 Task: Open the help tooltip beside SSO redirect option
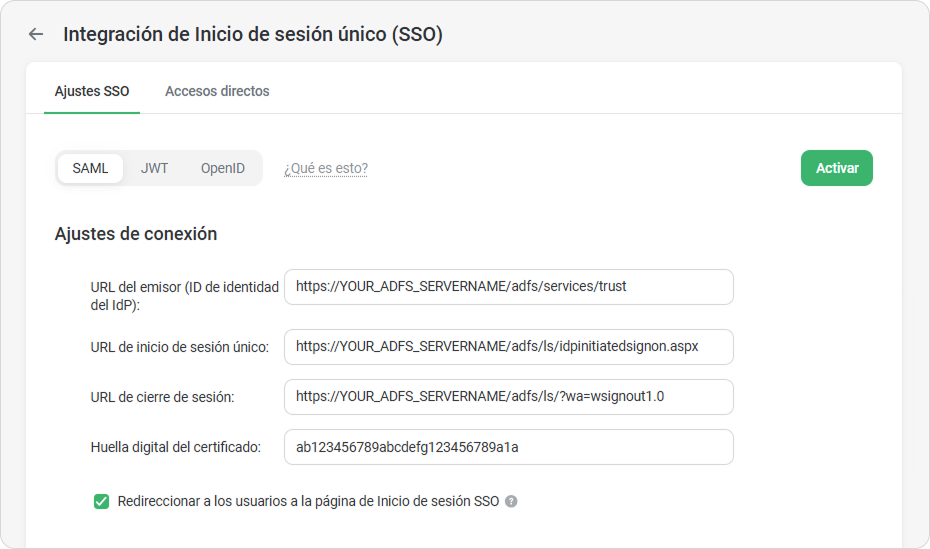[x=511, y=502]
